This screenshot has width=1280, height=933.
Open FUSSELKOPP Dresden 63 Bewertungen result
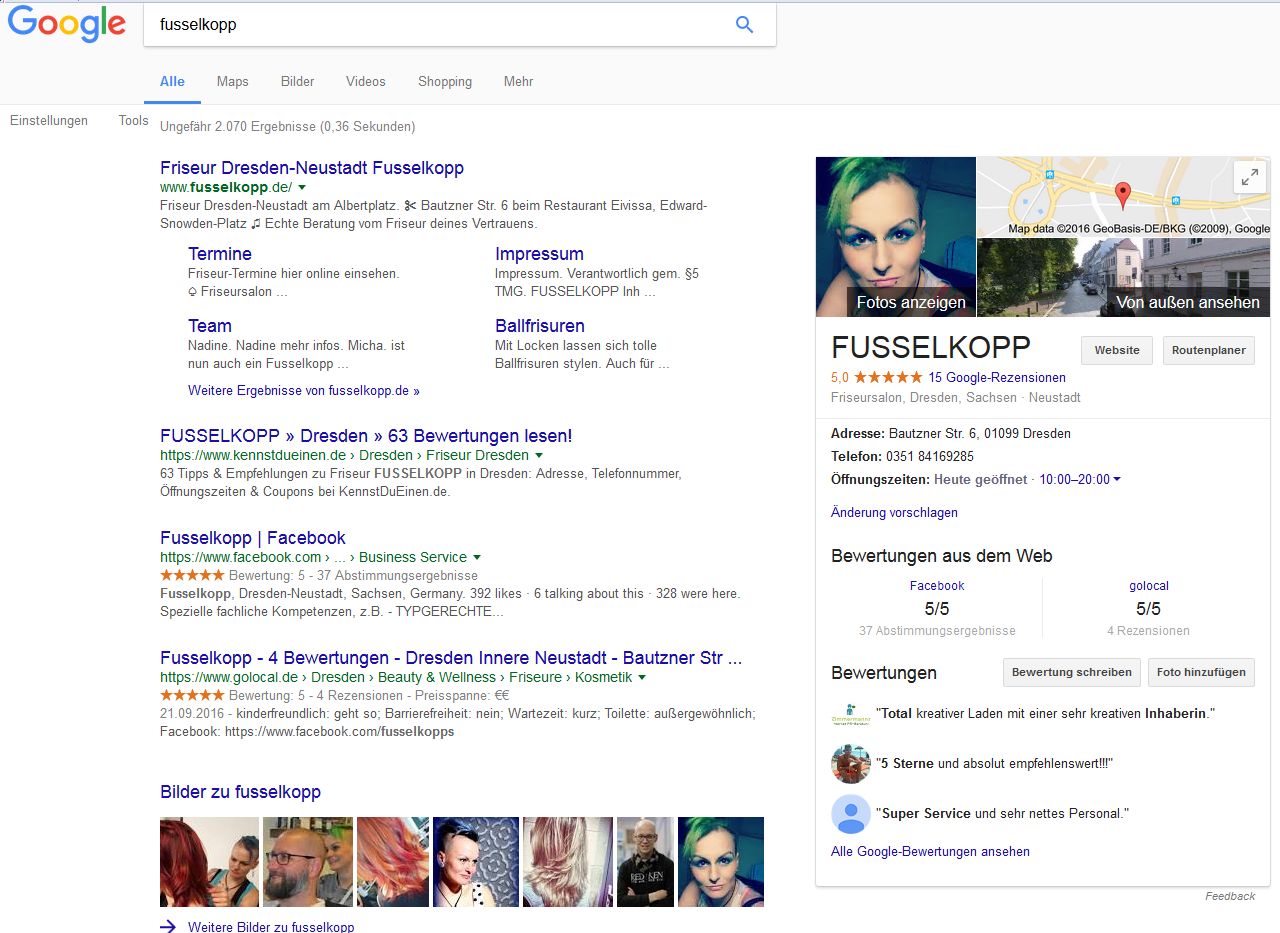[x=366, y=436]
